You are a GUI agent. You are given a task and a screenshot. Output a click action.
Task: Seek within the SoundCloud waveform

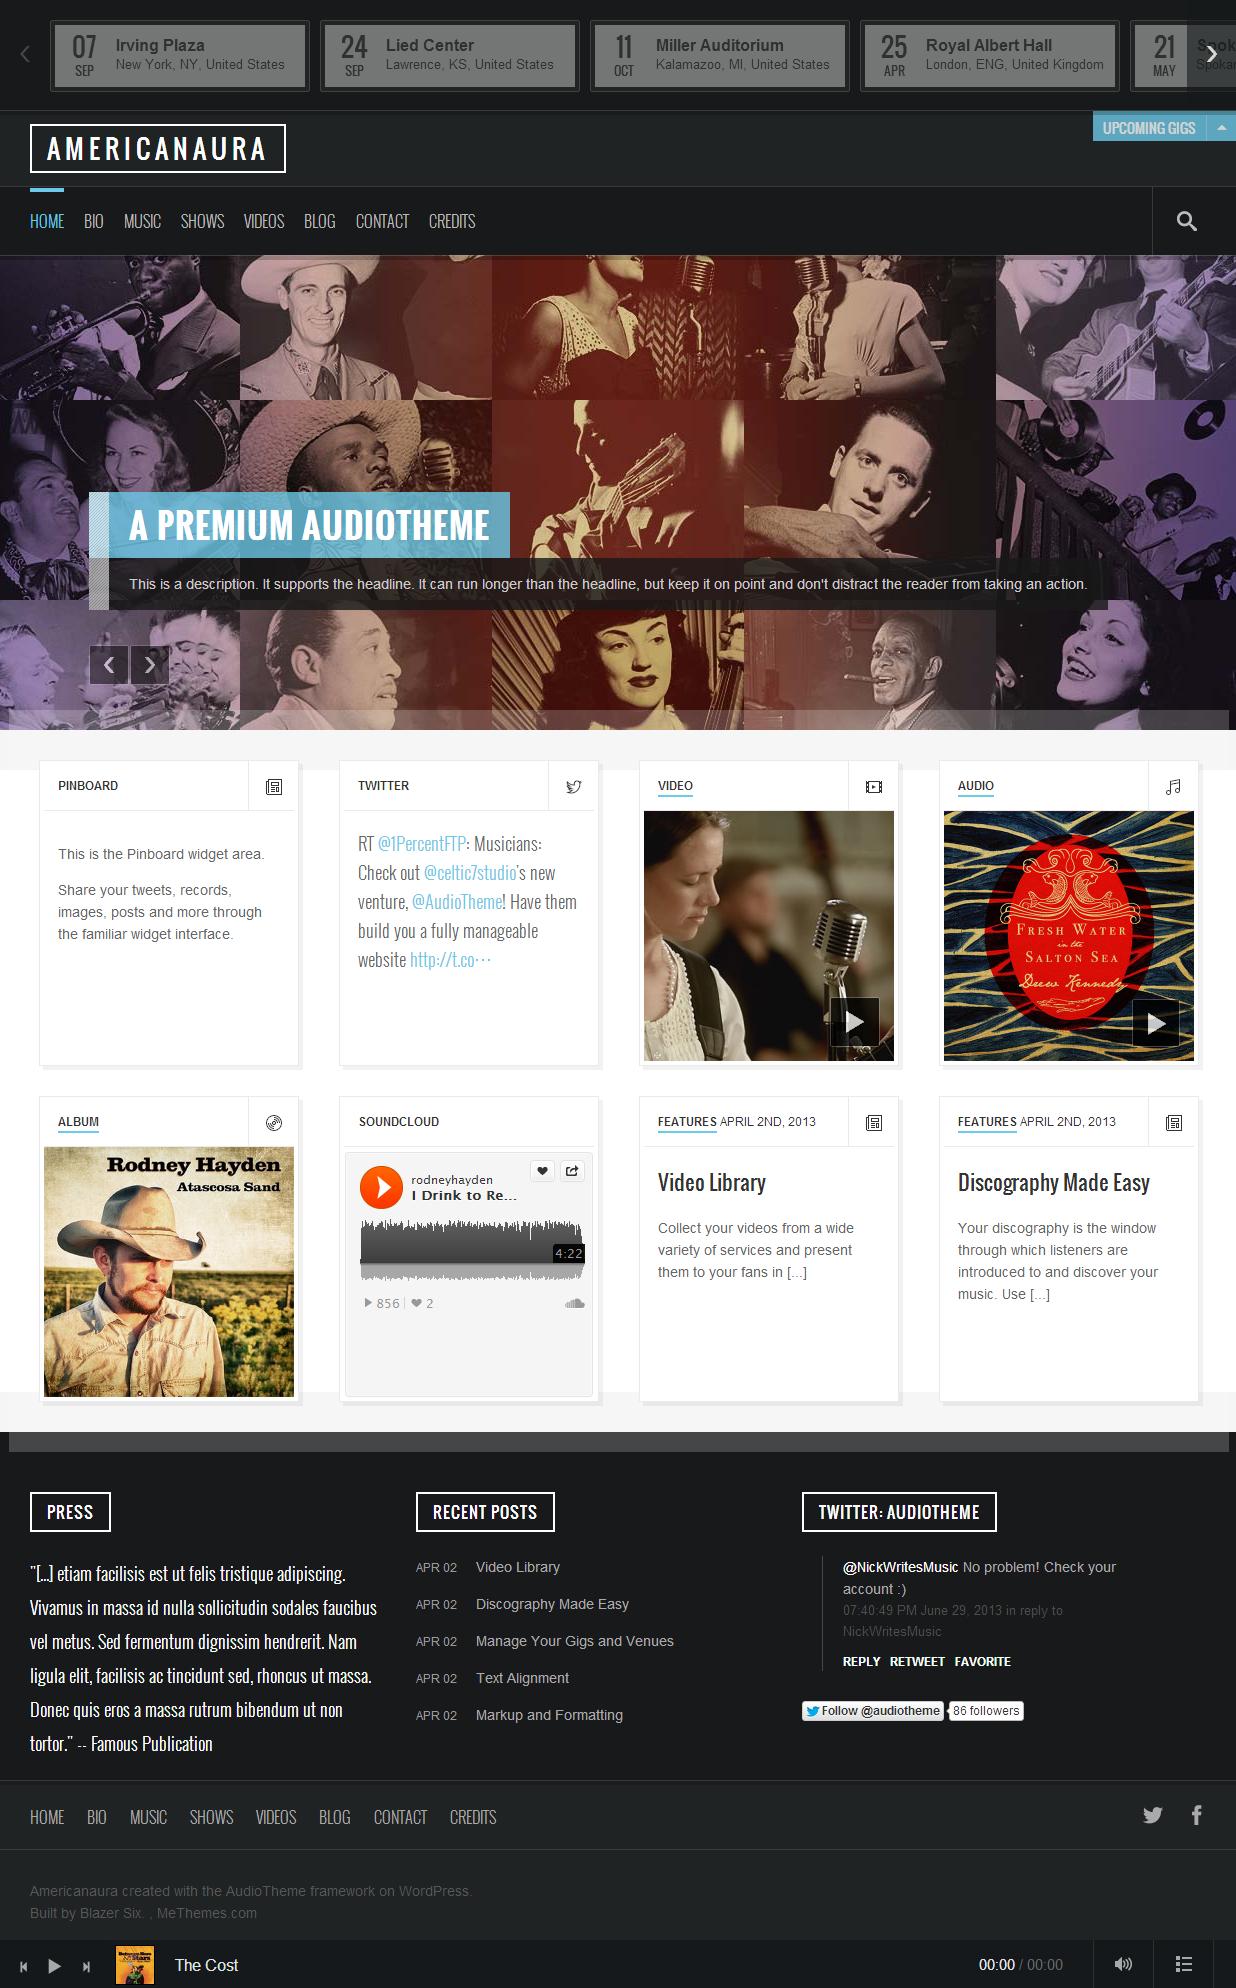(471, 1250)
